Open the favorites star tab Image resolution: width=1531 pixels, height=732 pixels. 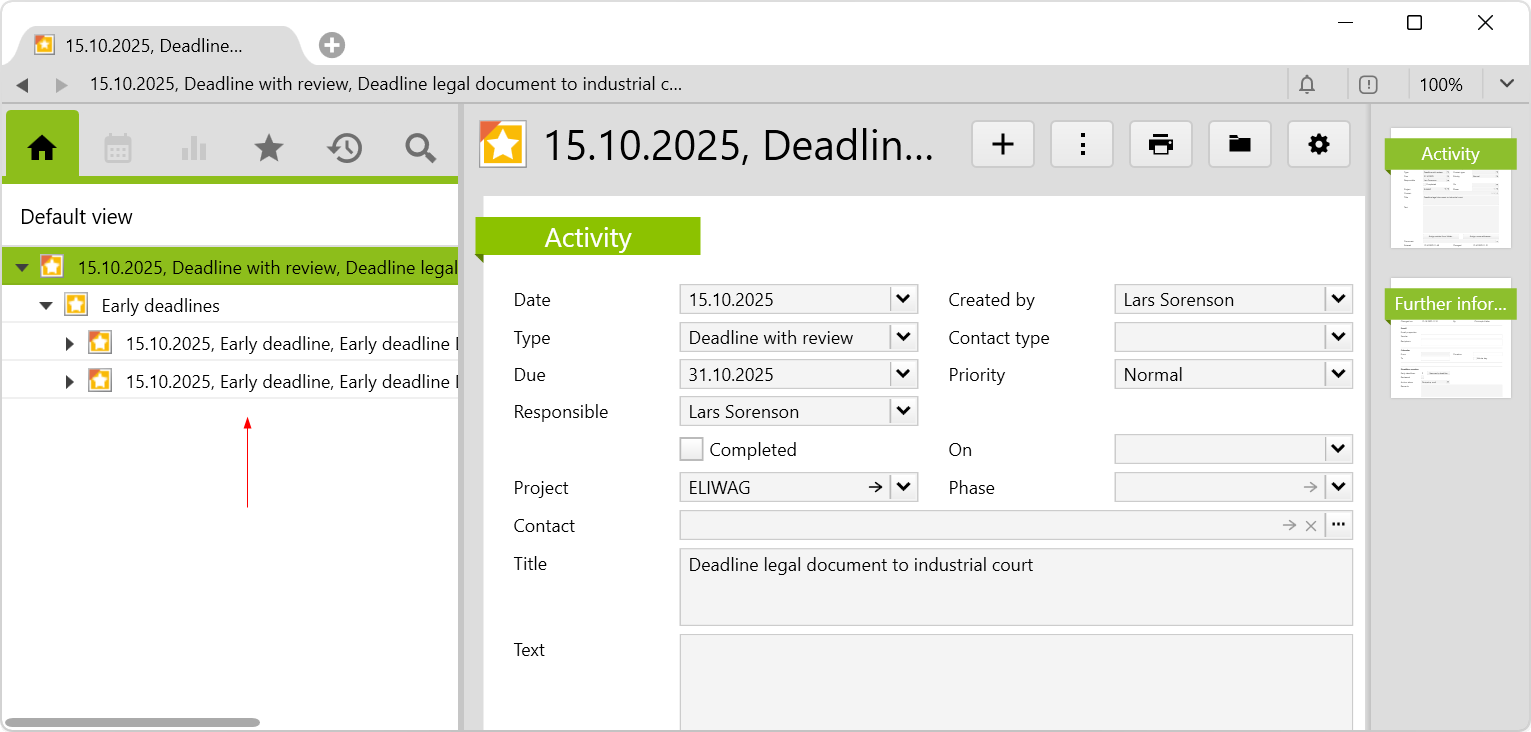(269, 148)
